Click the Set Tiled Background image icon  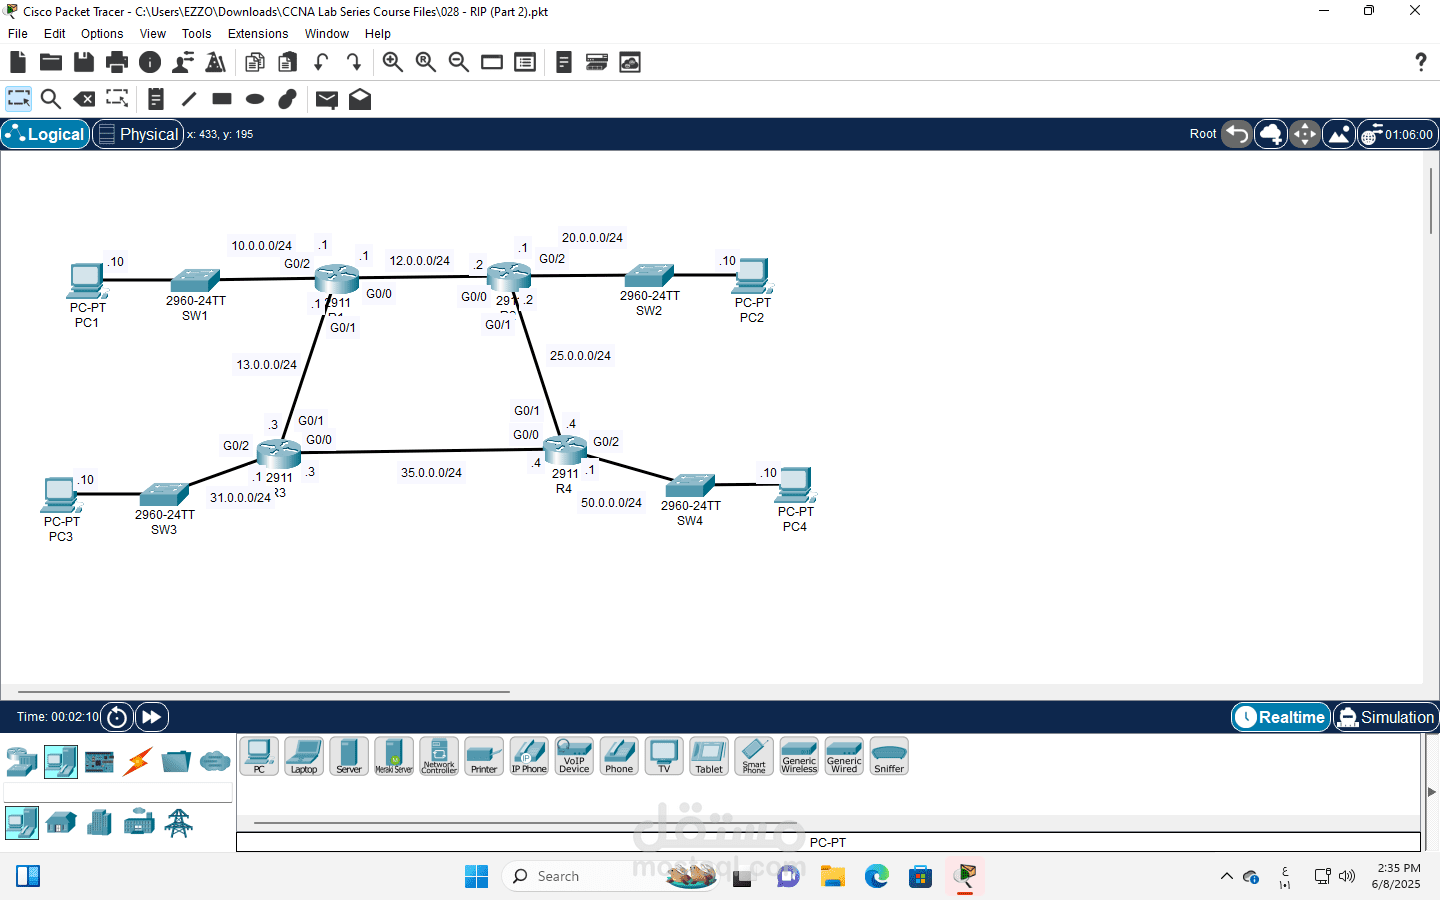pyautogui.click(x=1338, y=134)
